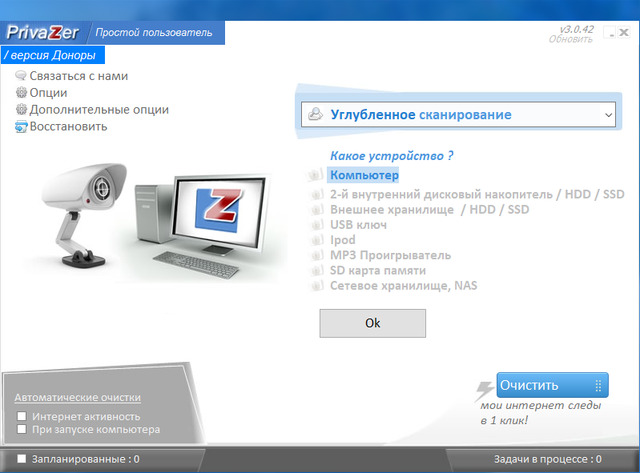Screen dimensions: 640x473
Task: Click the Обновить update link
Action: (x=571, y=39)
